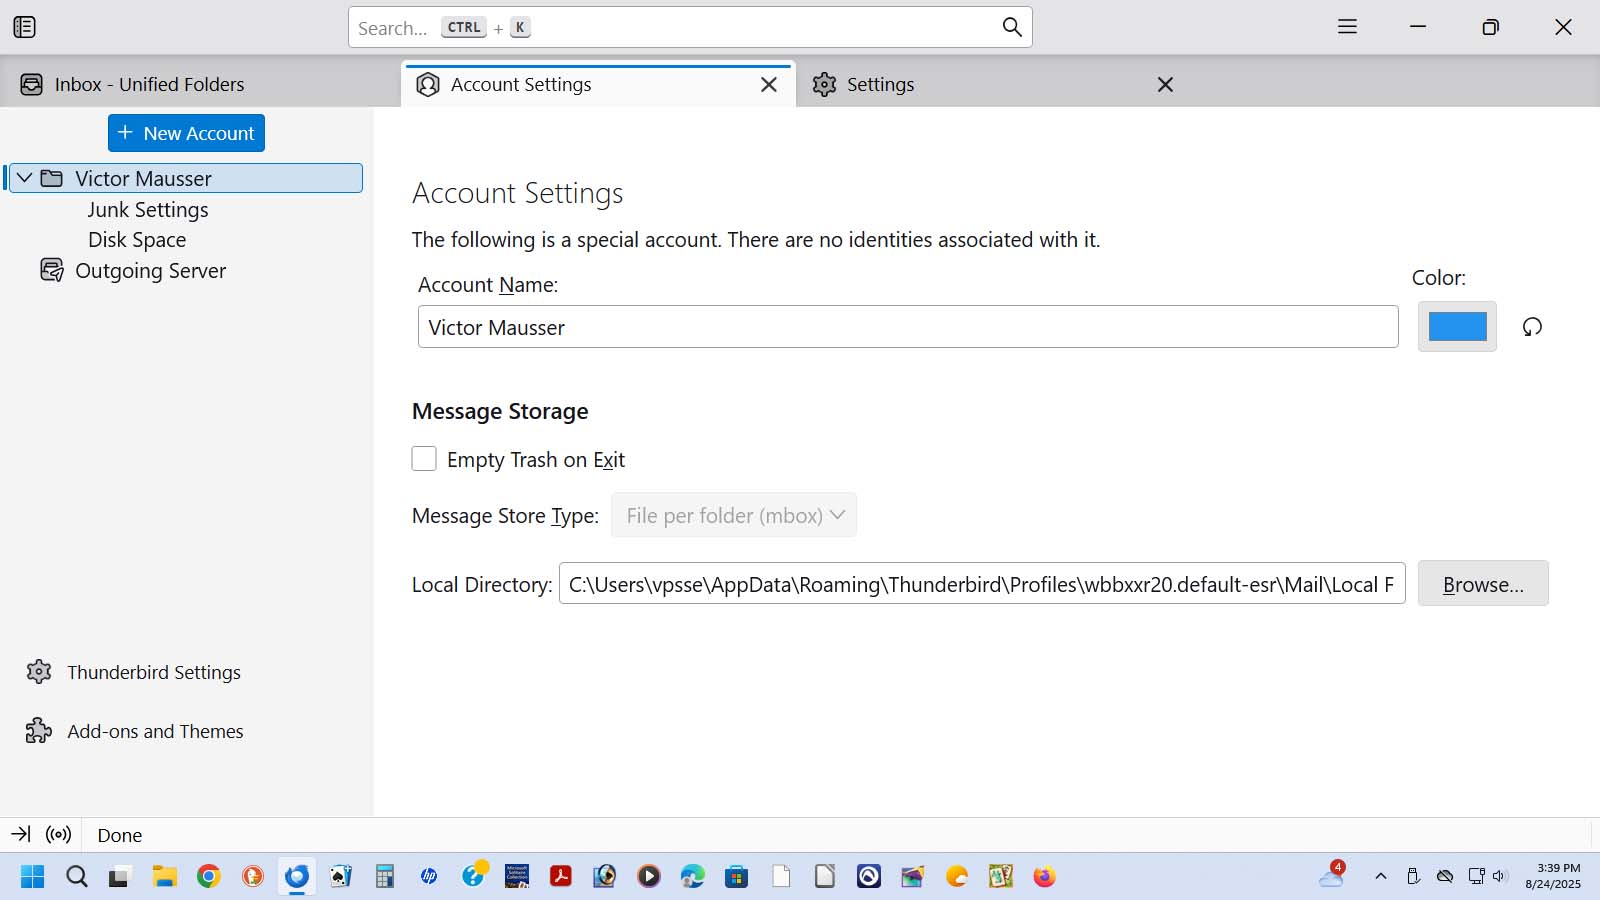Open the blue account color picker
Viewport: 1600px width, 900px height.
tap(1456, 327)
